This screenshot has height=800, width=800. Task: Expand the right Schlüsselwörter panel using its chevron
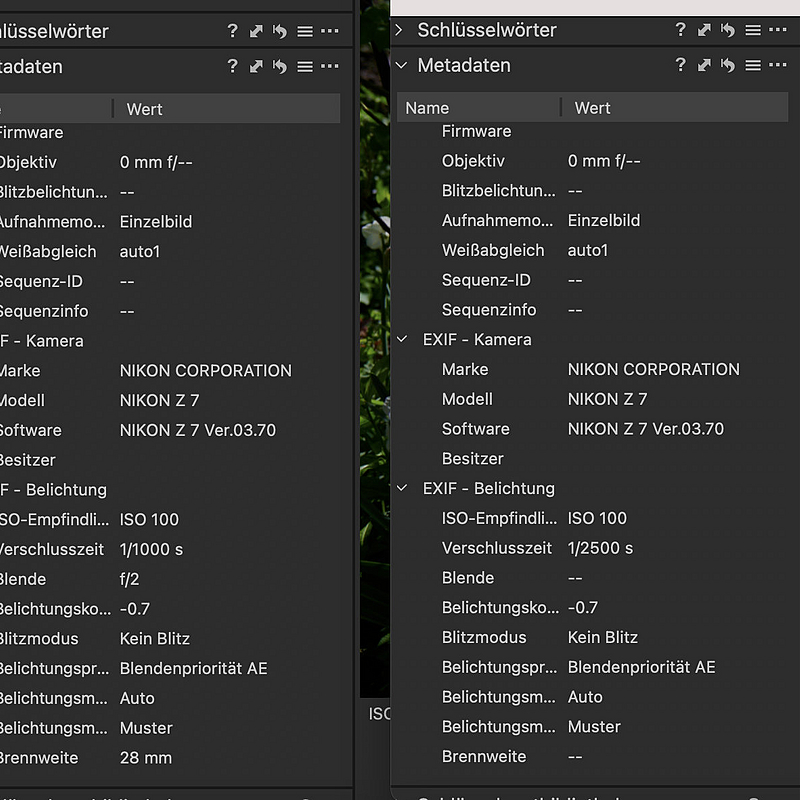(401, 30)
